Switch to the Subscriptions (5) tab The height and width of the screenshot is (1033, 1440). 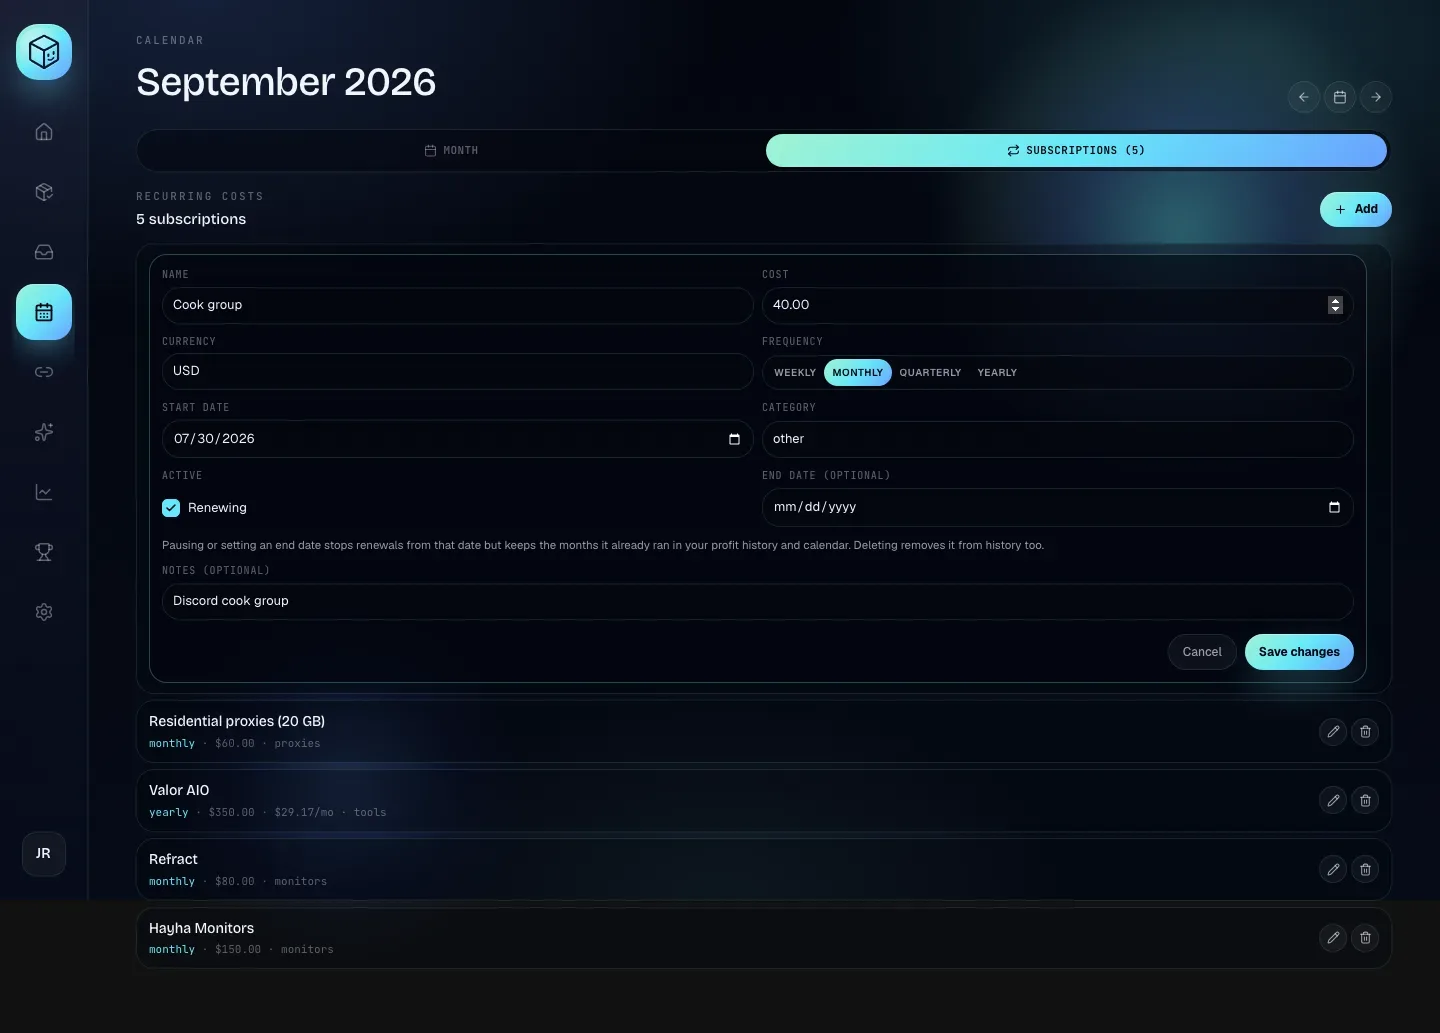(1076, 150)
